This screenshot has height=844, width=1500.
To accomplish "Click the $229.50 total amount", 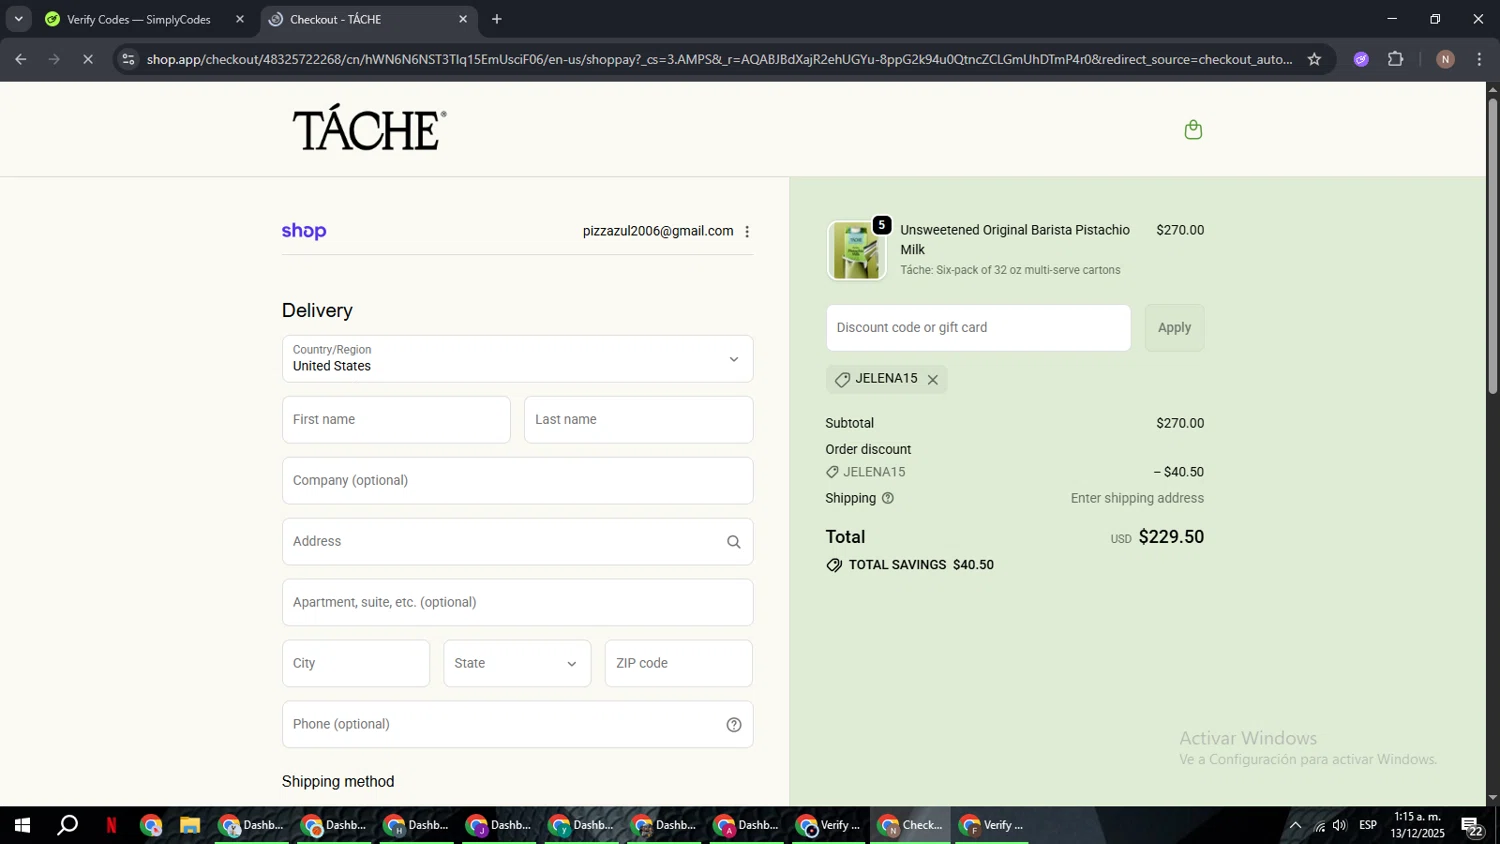I will click(x=1171, y=537).
